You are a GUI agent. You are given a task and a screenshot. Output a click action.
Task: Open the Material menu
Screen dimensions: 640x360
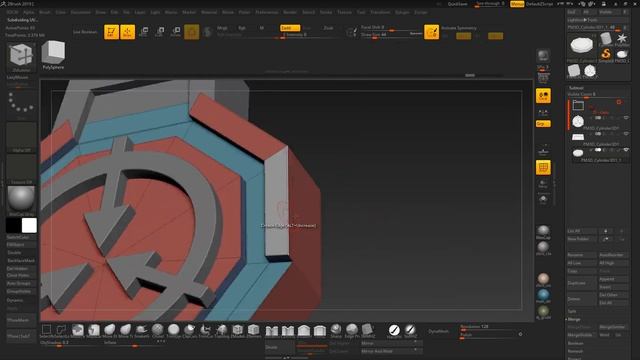click(209, 12)
